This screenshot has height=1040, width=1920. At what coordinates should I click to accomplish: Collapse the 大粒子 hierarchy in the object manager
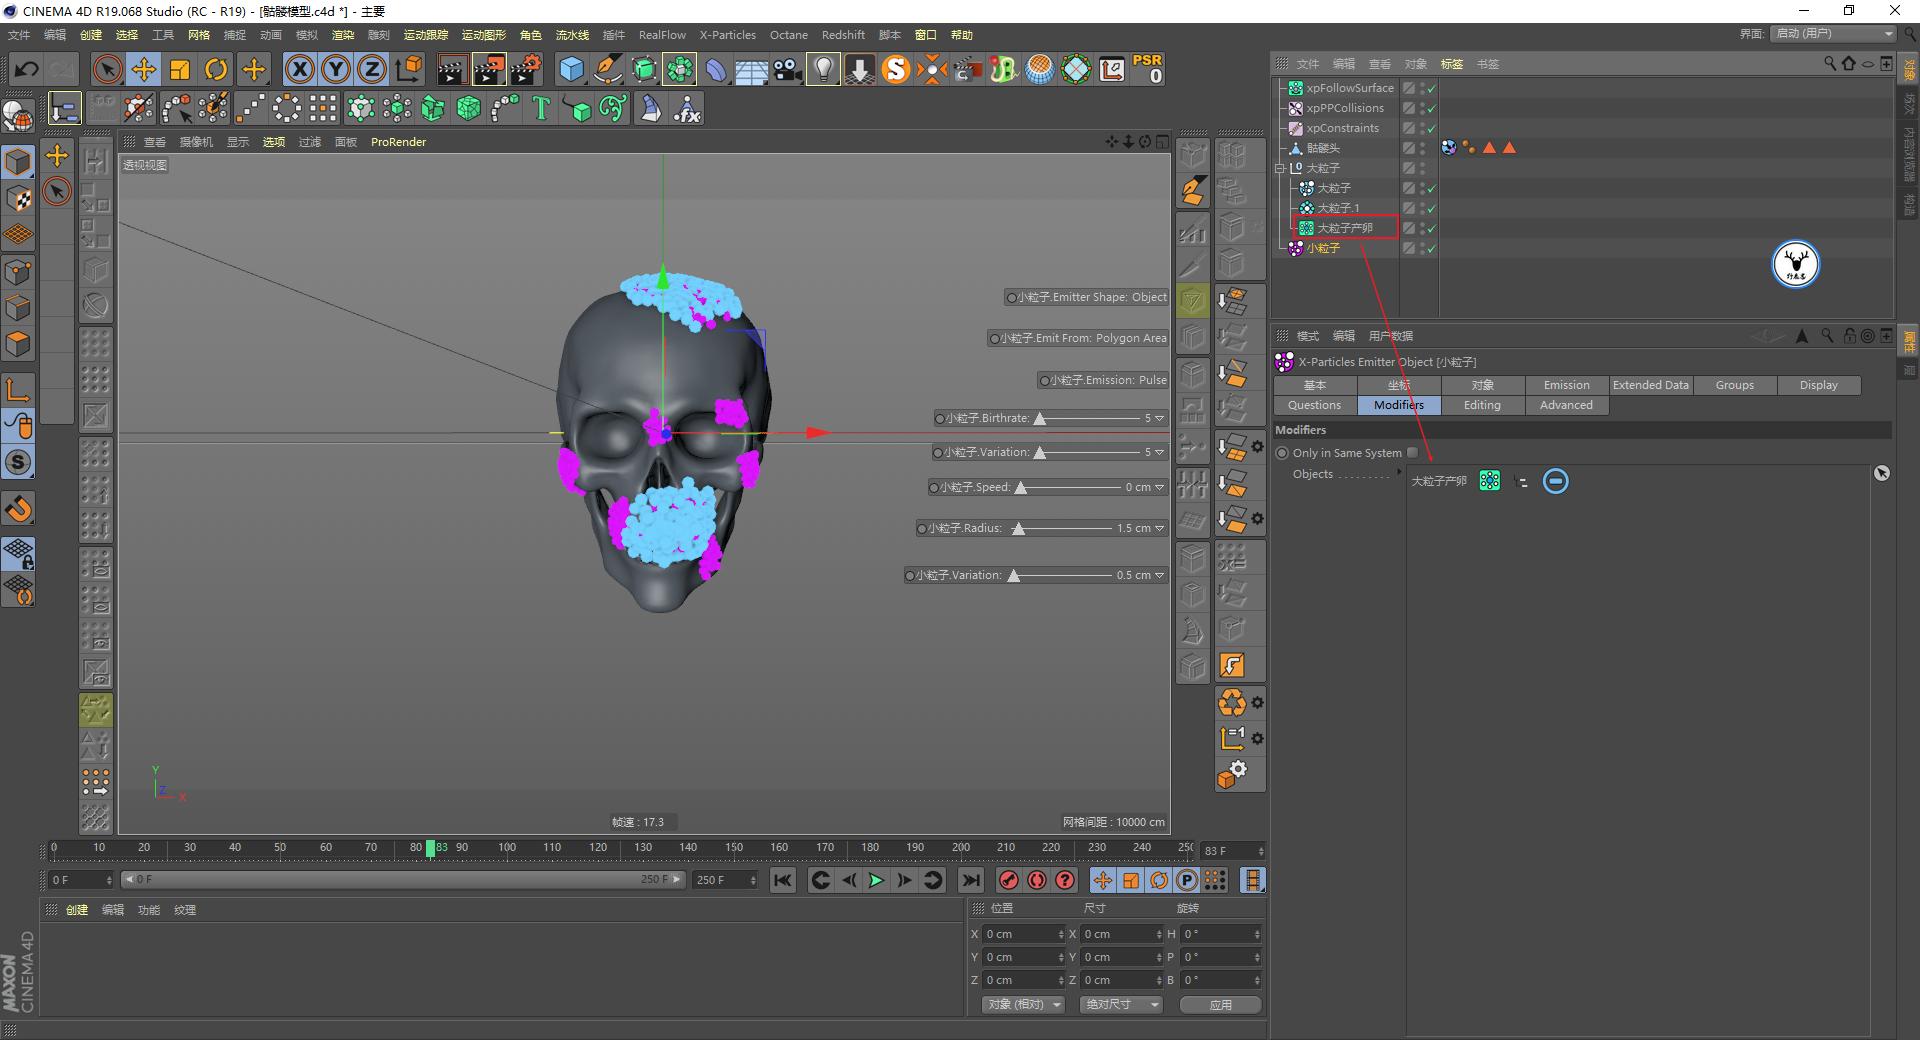click(x=1279, y=167)
